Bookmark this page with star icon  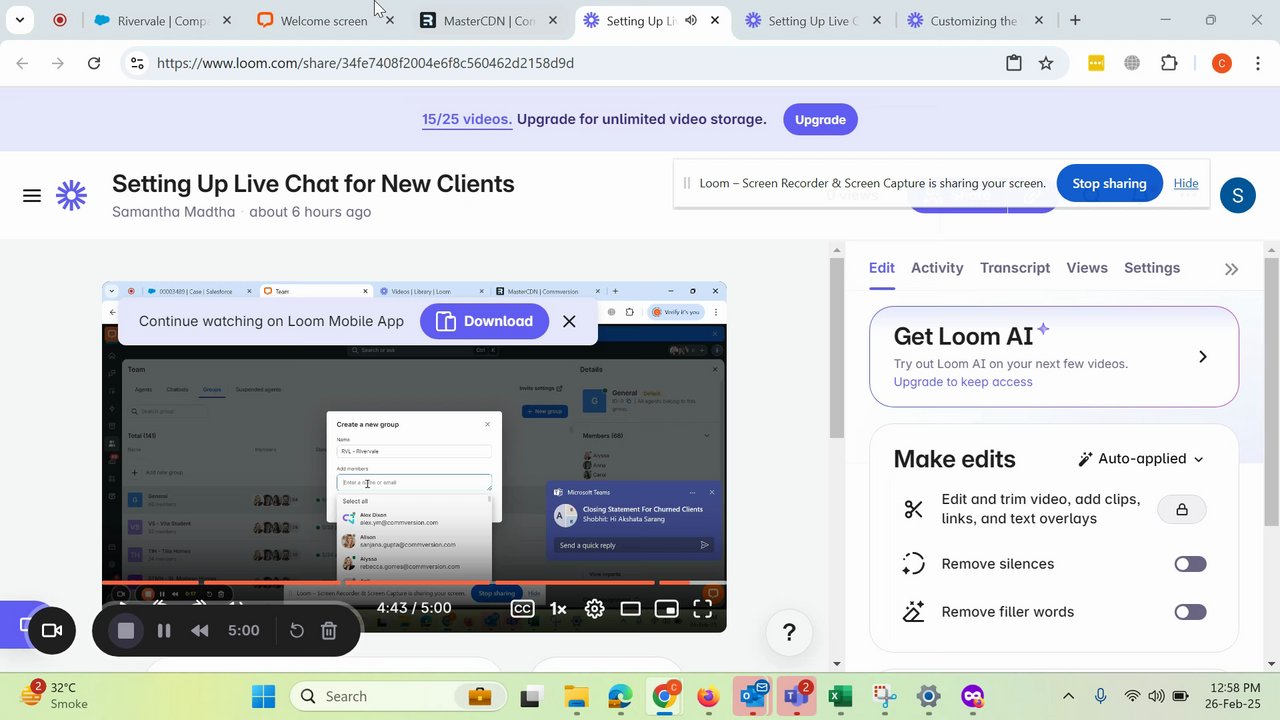pyautogui.click(x=1046, y=63)
